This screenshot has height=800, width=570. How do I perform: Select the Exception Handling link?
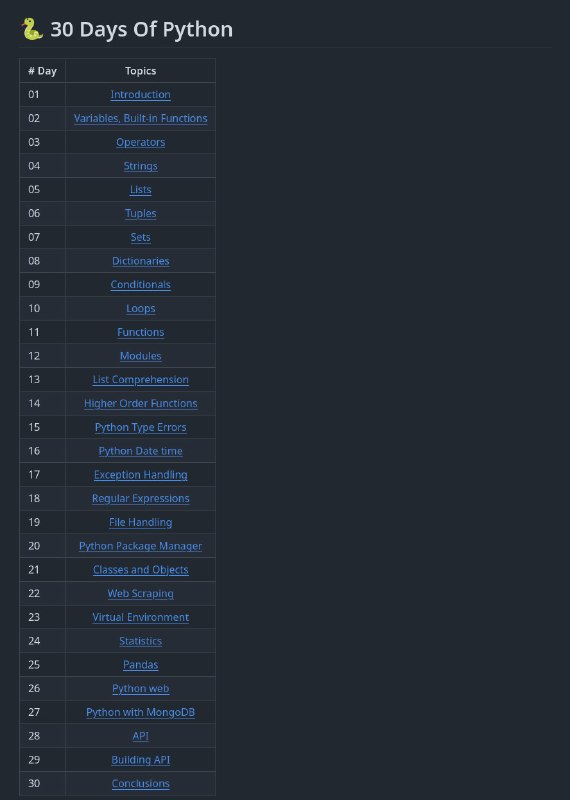coord(140,474)
